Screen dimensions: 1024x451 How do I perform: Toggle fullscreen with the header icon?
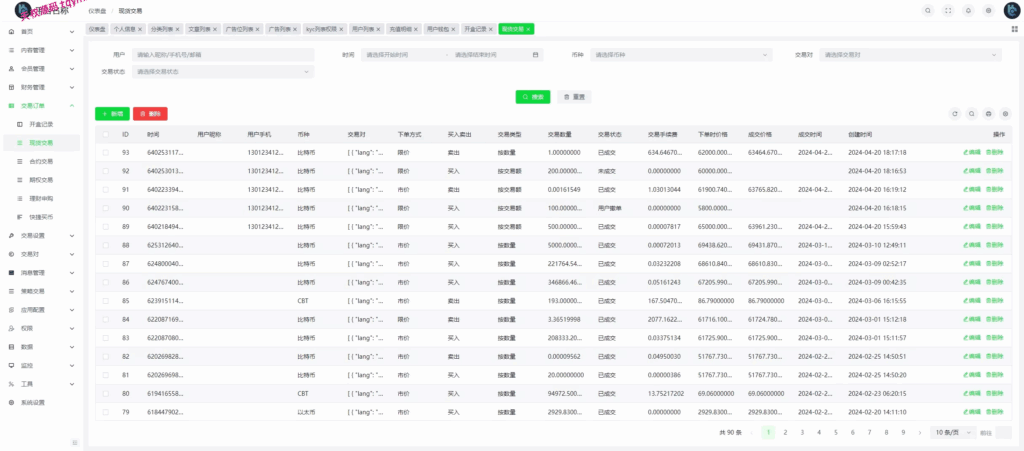click(948, 10)
